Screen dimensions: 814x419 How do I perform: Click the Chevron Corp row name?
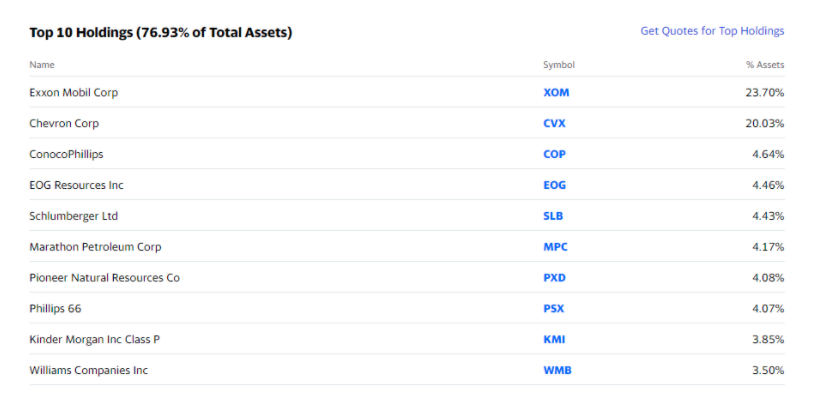[x=64, y=124]
